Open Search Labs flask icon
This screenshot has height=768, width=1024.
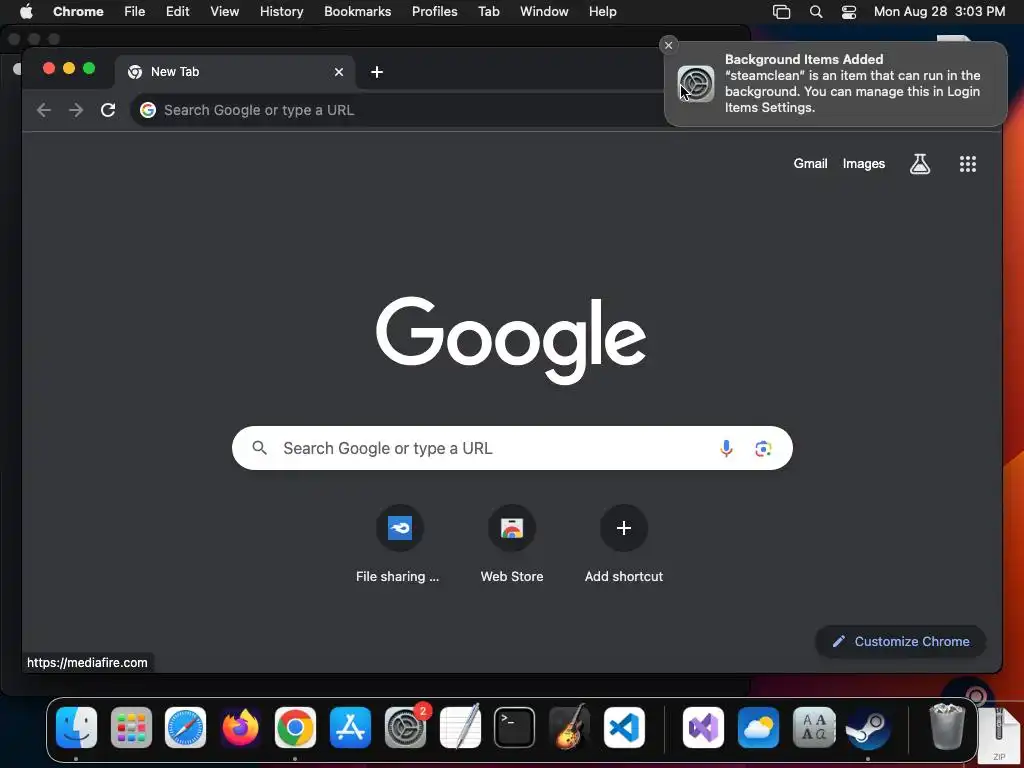click(x=920, y=164)
